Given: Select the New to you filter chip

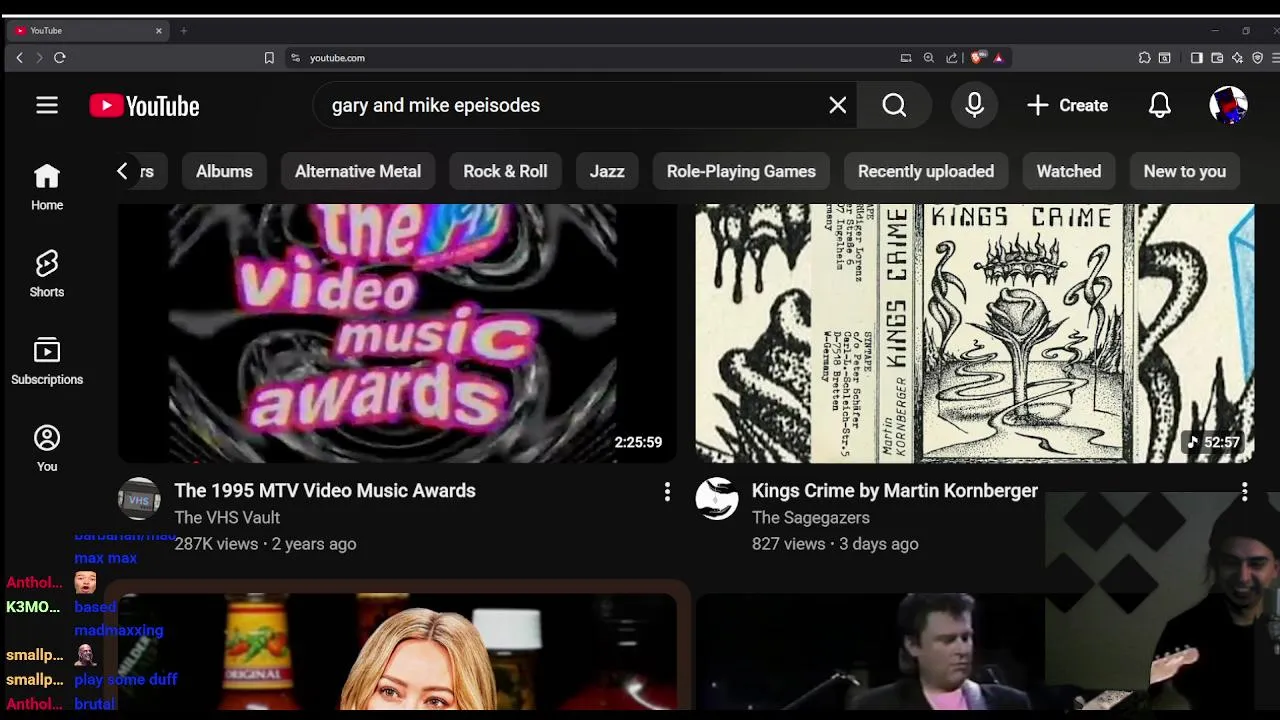Looking at the screenshot, I should [x=1185, y=171].
